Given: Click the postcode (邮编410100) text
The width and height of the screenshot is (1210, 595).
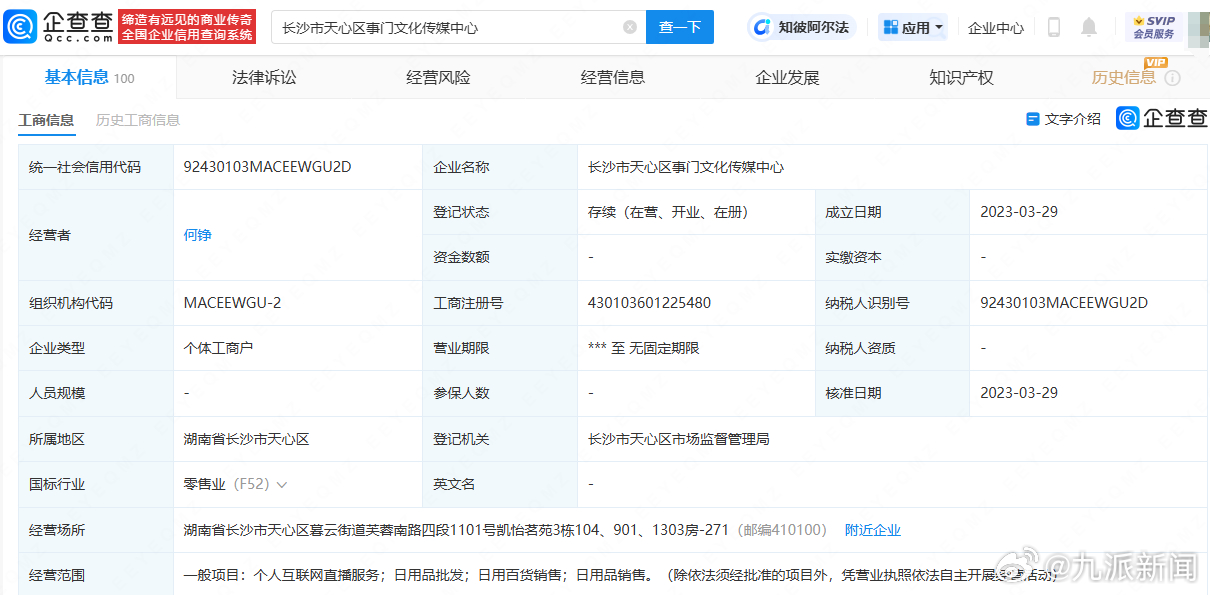Looking at the screenshot, I should point(782,530).
